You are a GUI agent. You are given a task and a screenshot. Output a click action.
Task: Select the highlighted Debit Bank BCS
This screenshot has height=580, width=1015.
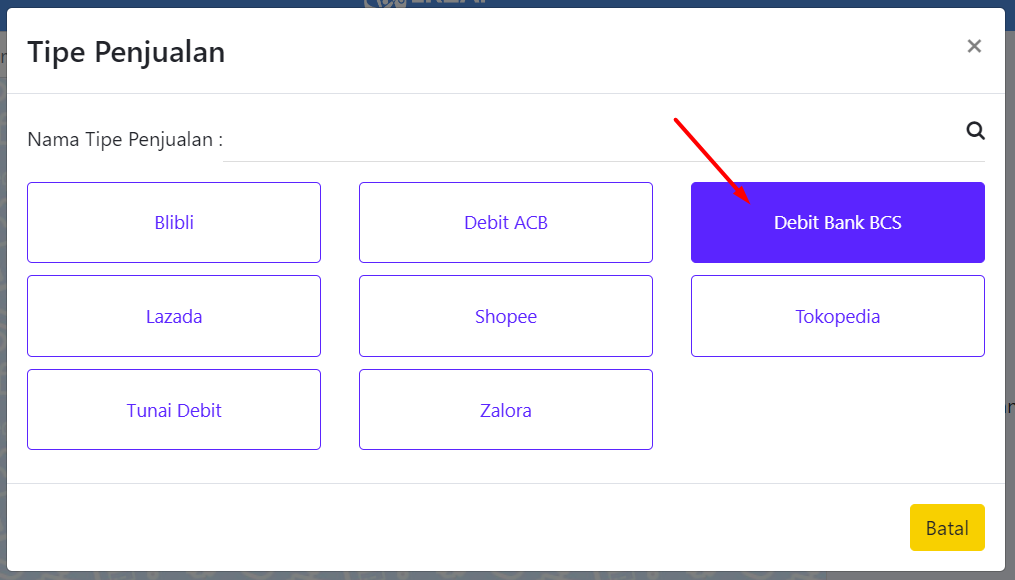838,223
